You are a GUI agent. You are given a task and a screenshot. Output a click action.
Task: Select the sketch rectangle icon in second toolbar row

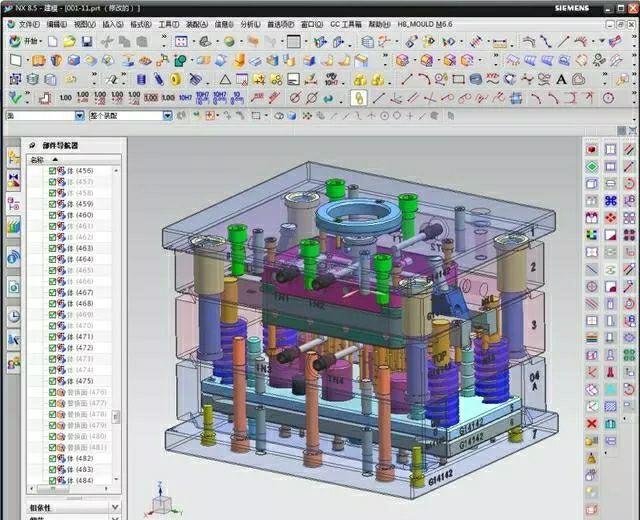(x=15, y=60)
